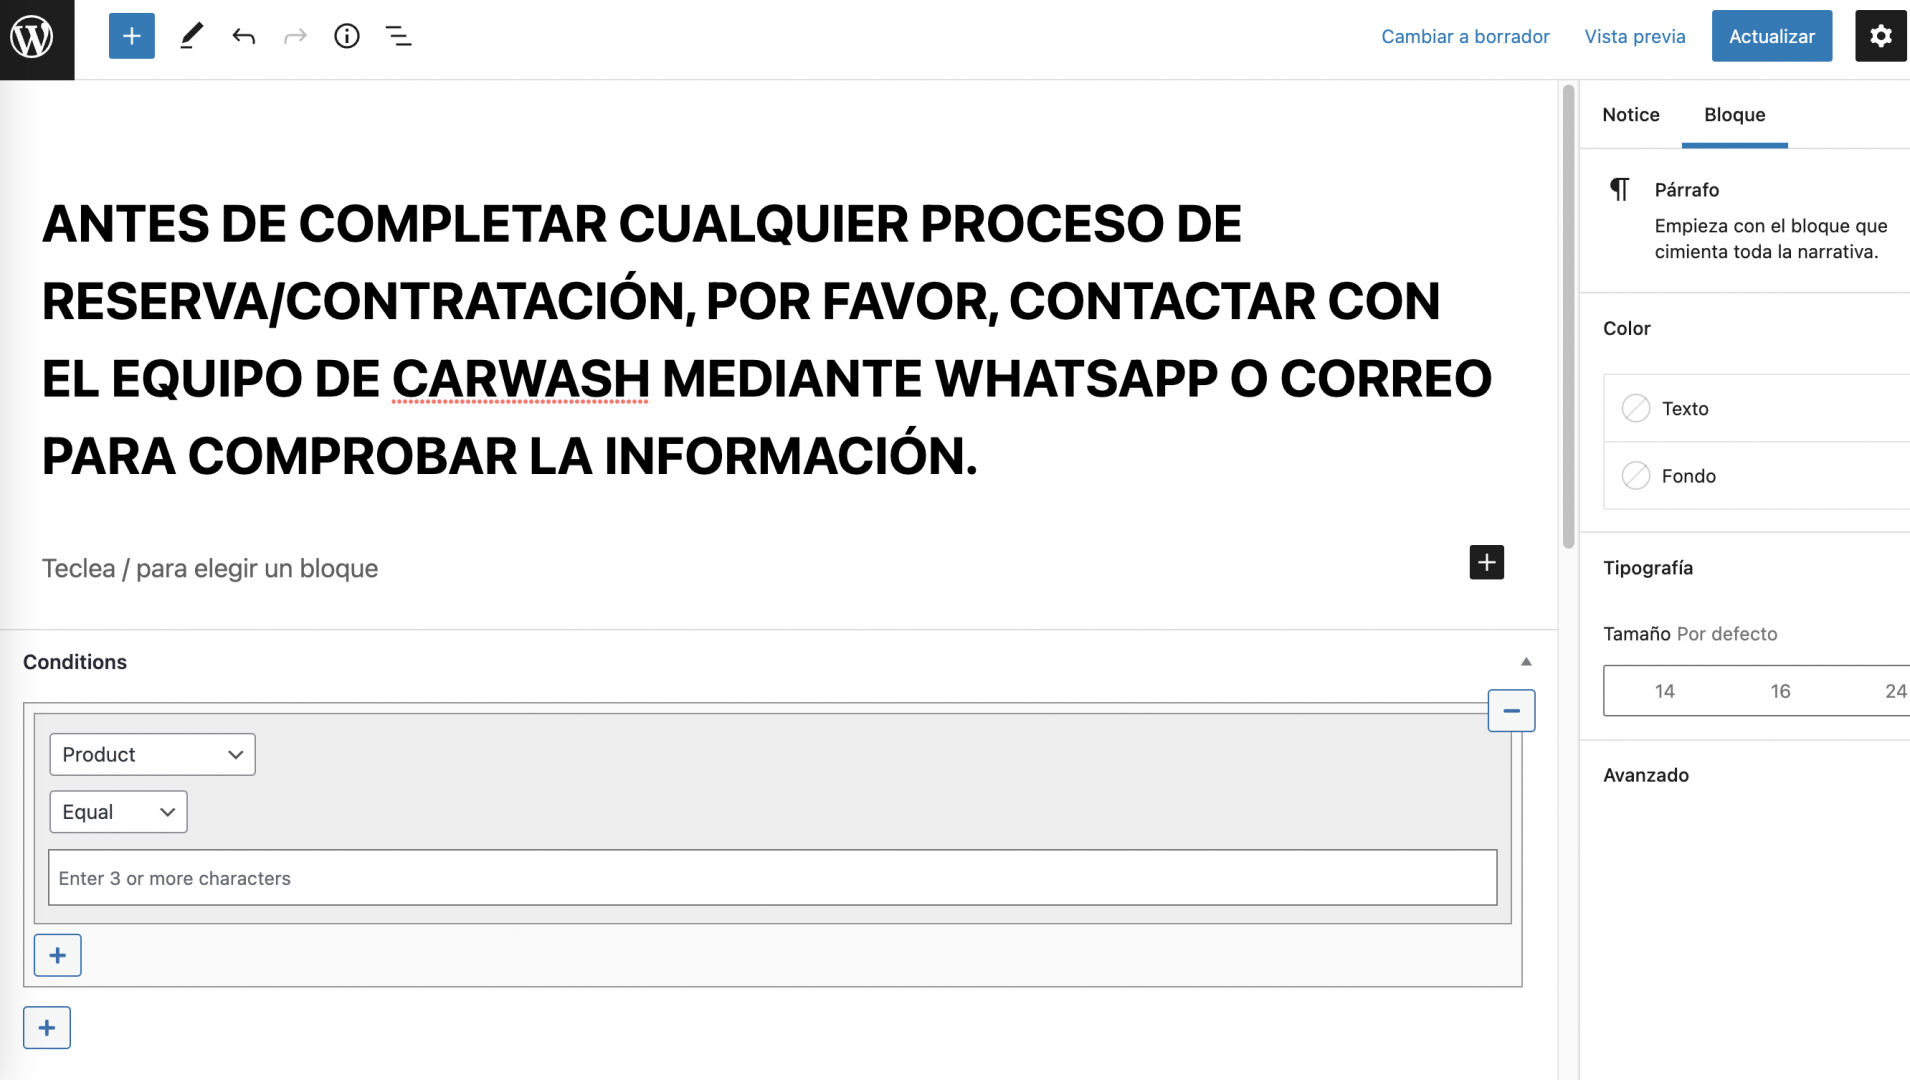Screen dimensions: 1910x1080
Task: Remove the condition with minus button
Action: [1511, 711]
